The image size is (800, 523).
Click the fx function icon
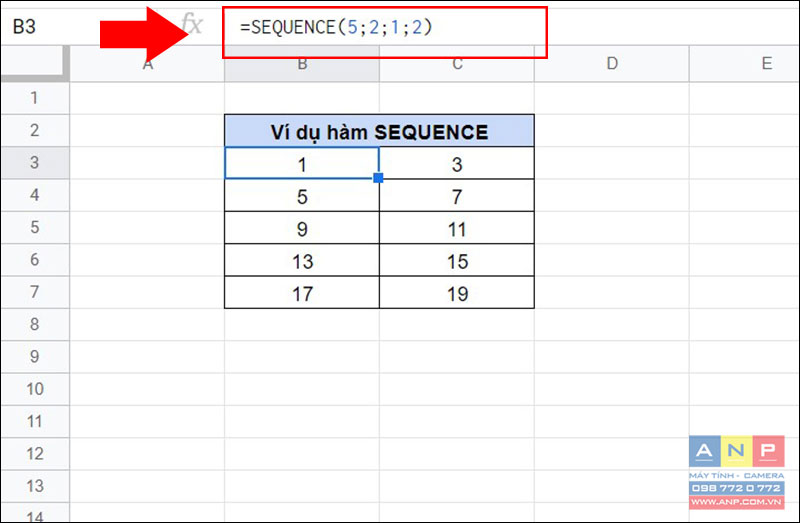click(x=191, y=27)
